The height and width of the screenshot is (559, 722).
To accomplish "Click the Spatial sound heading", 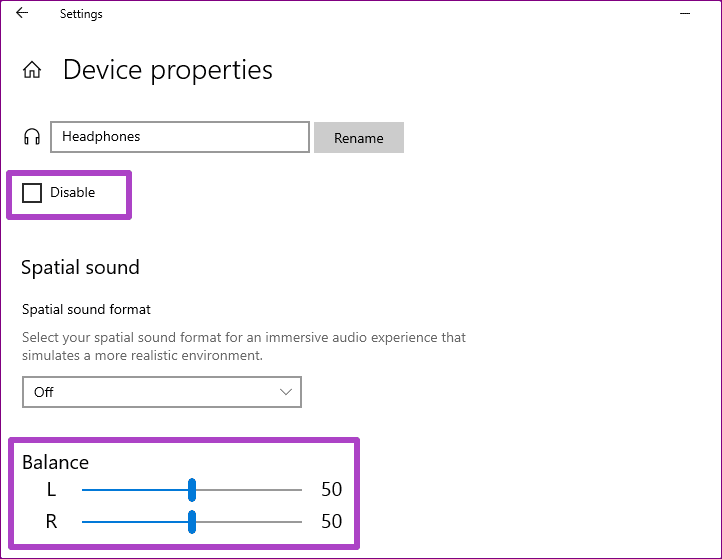I will (80, 267).
